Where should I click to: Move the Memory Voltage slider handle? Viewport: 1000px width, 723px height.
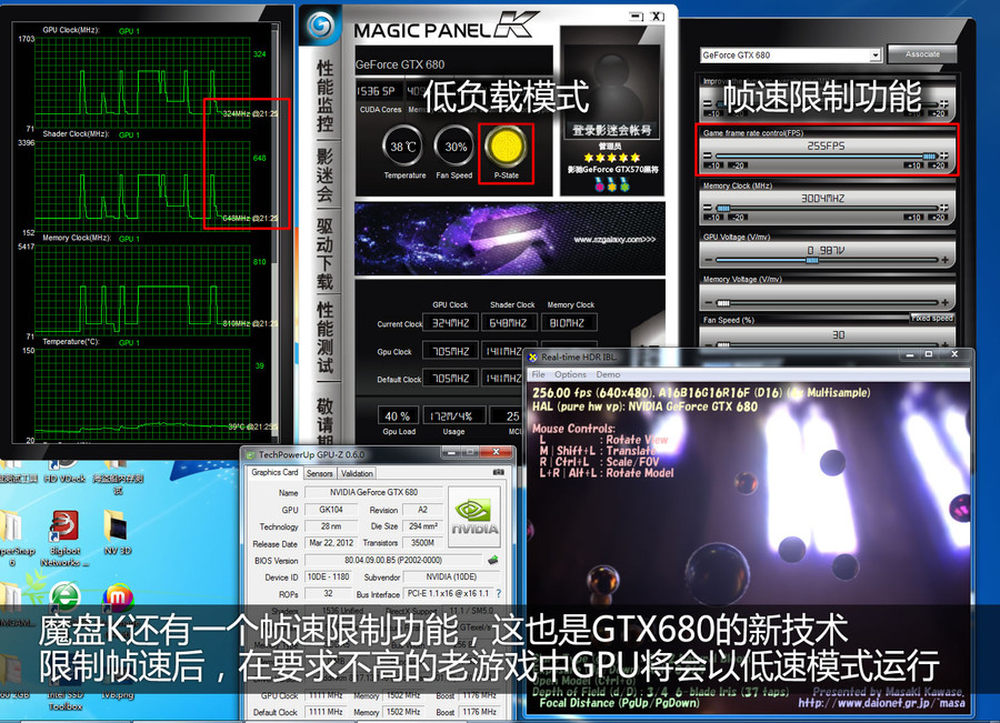point(723,303)
